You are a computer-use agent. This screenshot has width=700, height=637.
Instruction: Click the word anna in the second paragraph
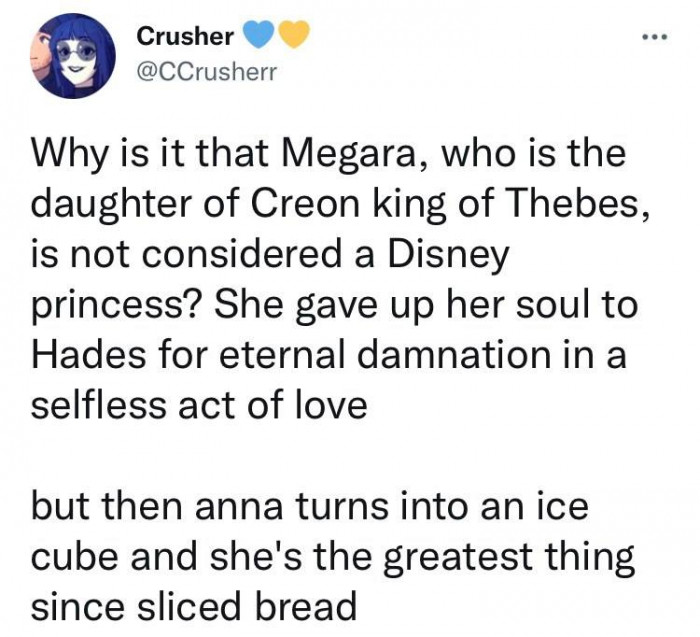239,508
